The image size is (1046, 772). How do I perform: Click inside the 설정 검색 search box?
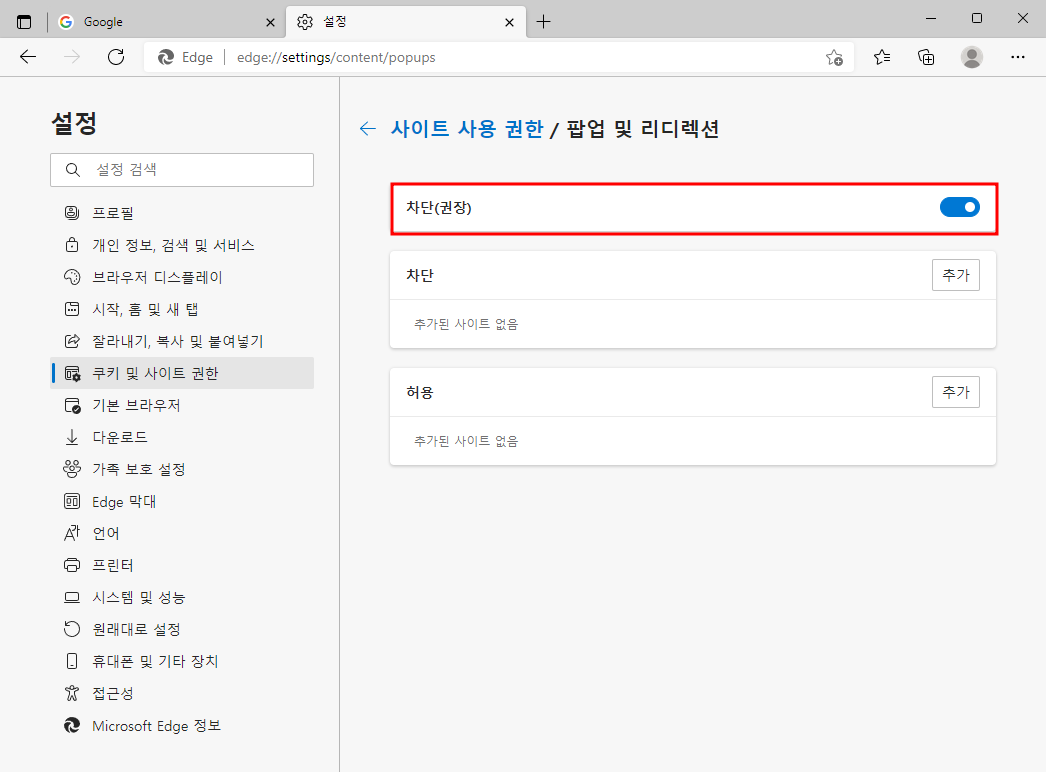(x=181, y=169)
